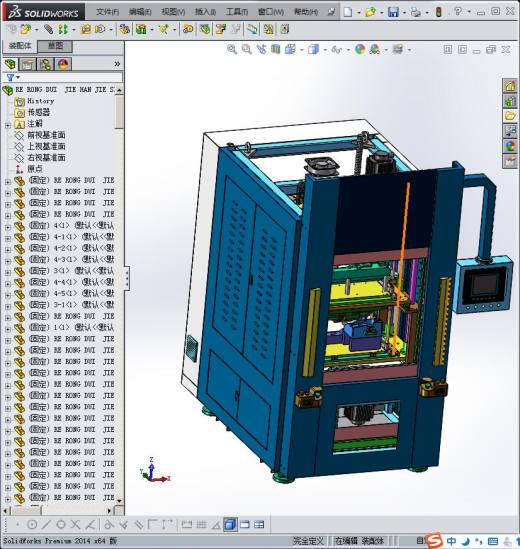Open dropdown arrow next to Save icon
The height and width of the screenshot is (549, 520).
[x=404, y=13]
